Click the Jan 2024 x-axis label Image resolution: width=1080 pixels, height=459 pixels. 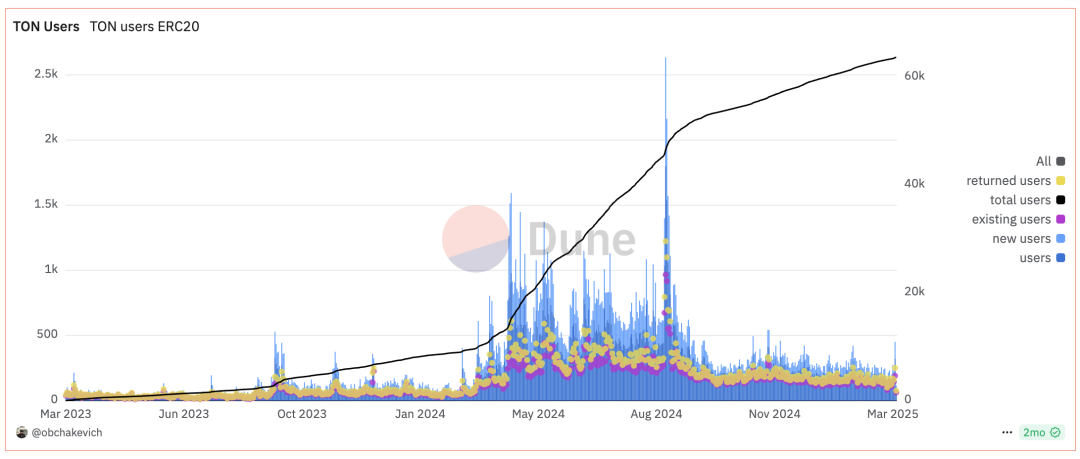[x=420, y=413]
